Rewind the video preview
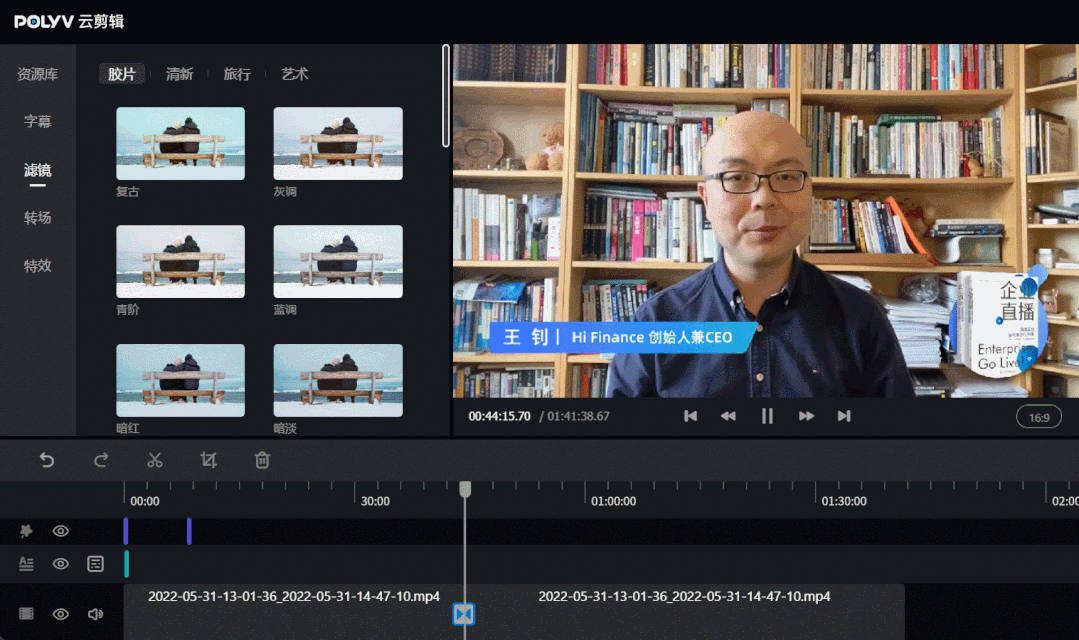The height and width of the screenshot is (640, 1079). tap(728, 416)
